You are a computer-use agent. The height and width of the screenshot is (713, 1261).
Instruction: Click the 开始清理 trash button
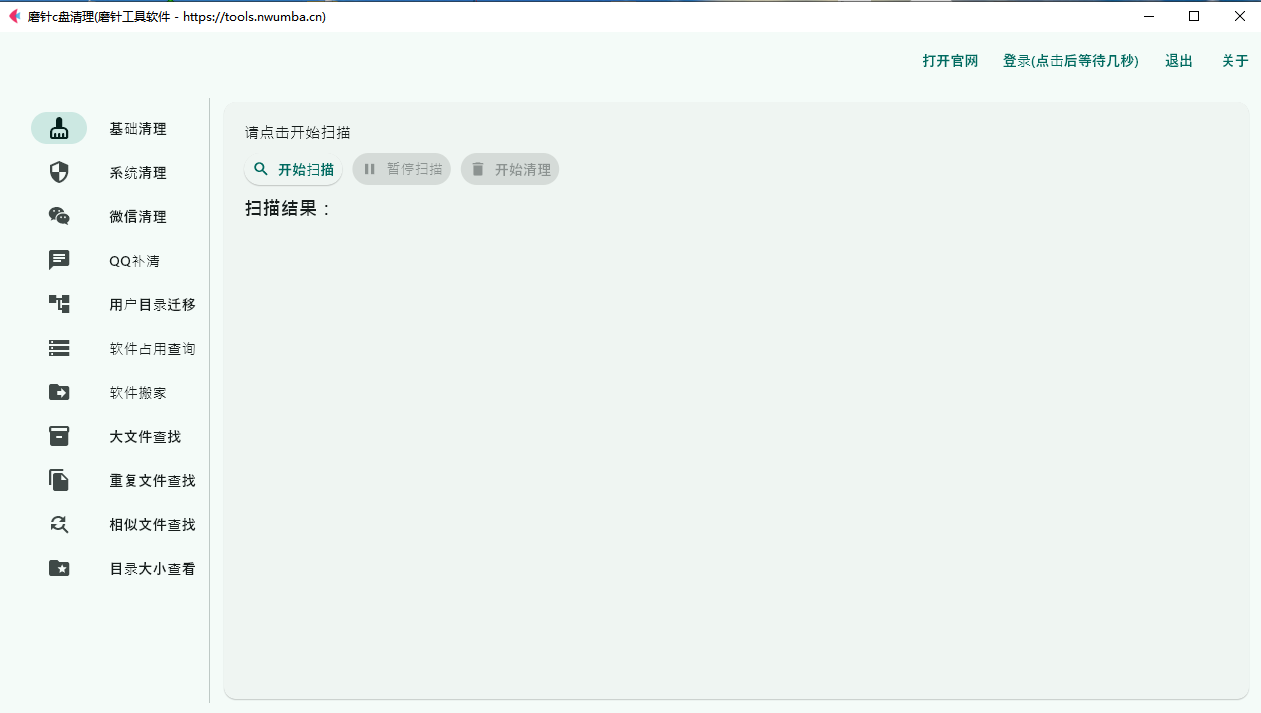tap(510, 169)
